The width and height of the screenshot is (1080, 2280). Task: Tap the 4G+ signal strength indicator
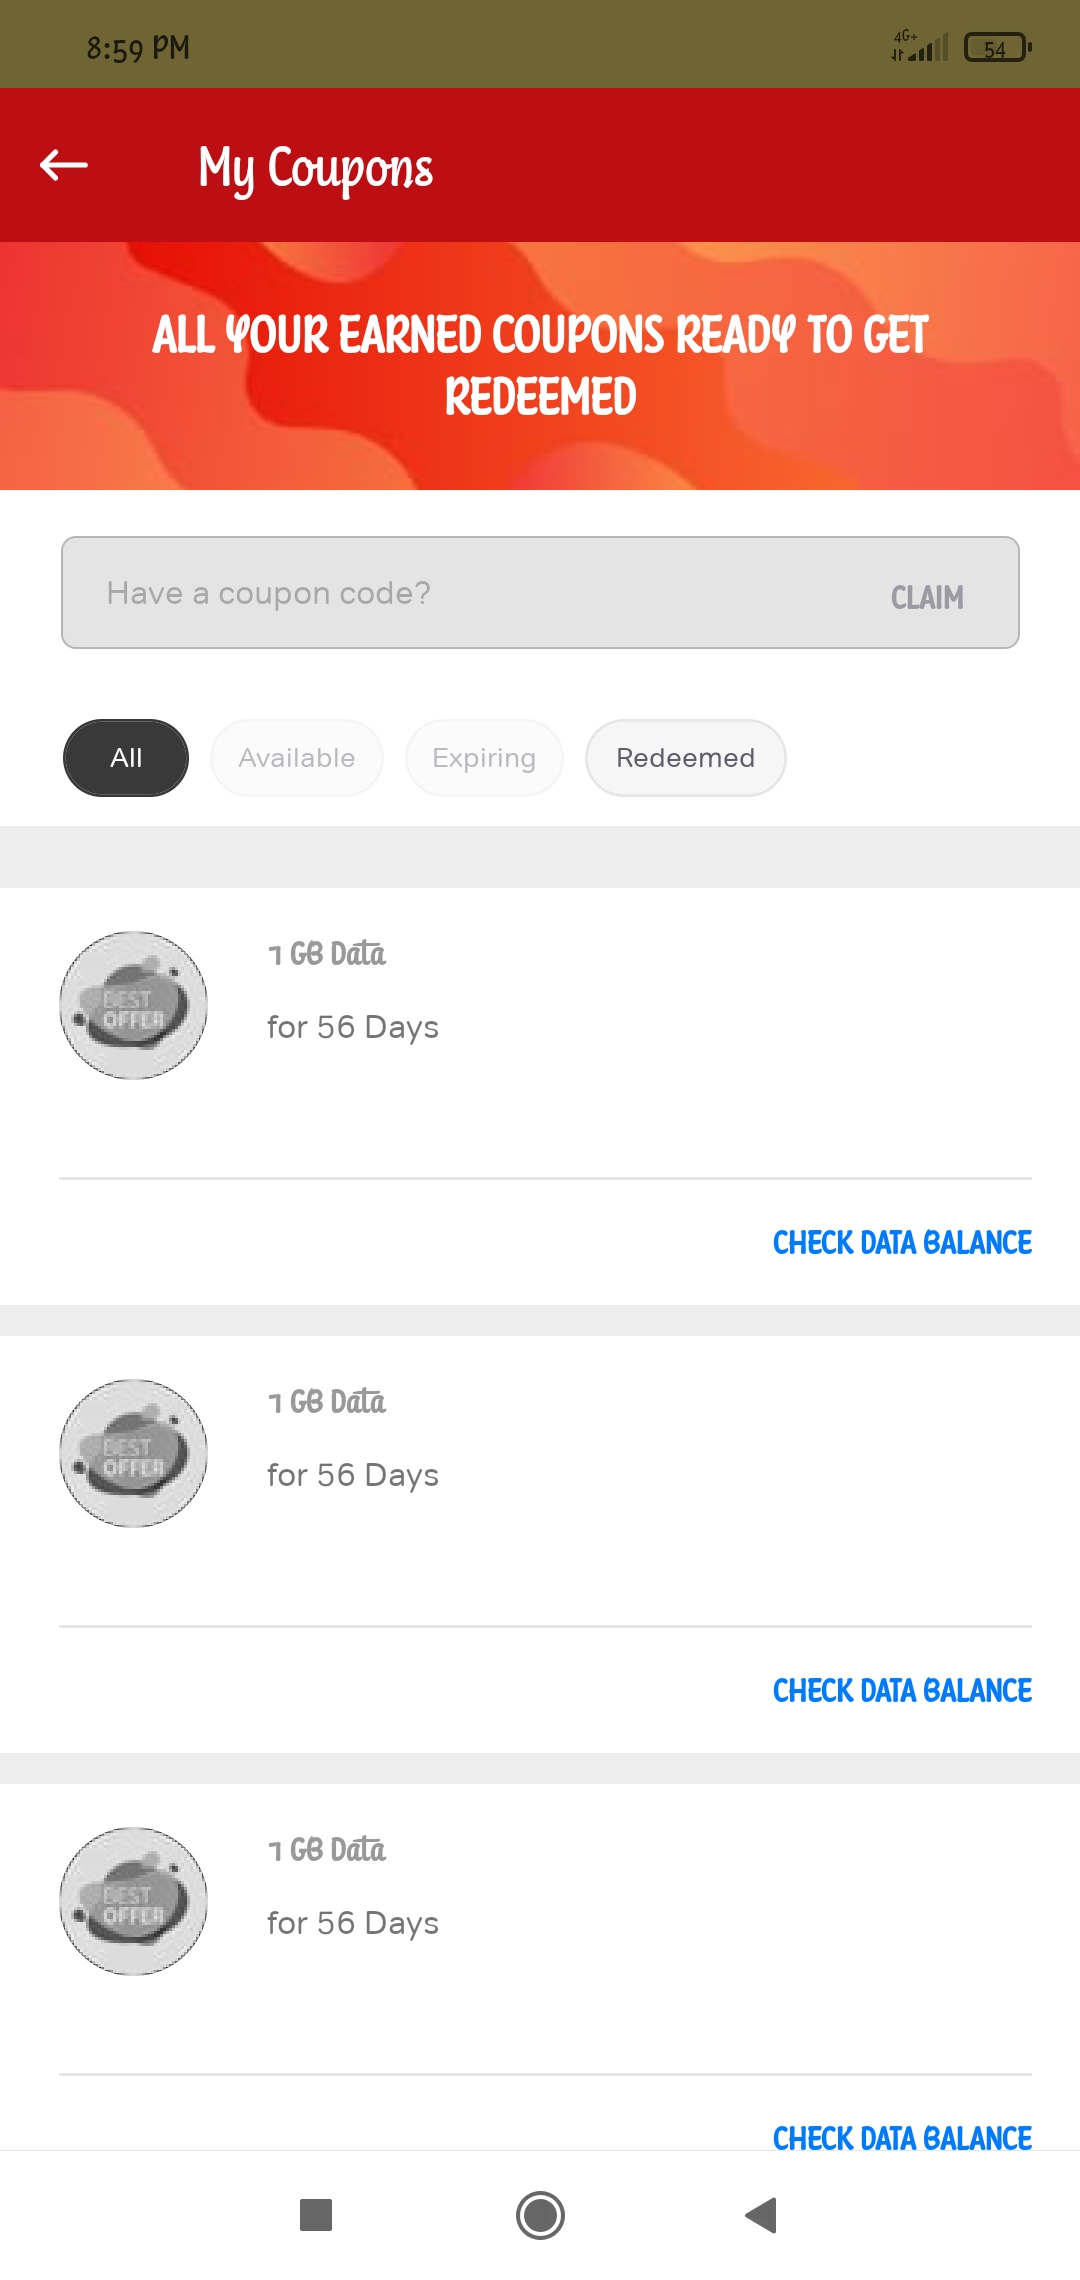tap(919, 46)
